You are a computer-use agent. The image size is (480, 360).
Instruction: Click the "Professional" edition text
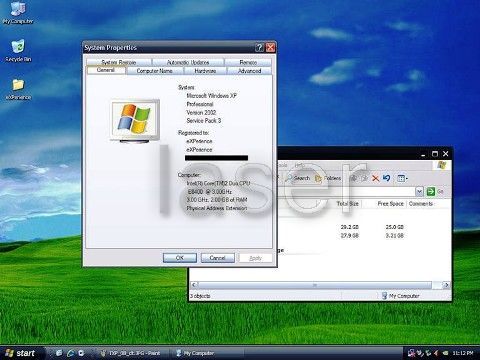pyautogui.click(x=200, y=104)
